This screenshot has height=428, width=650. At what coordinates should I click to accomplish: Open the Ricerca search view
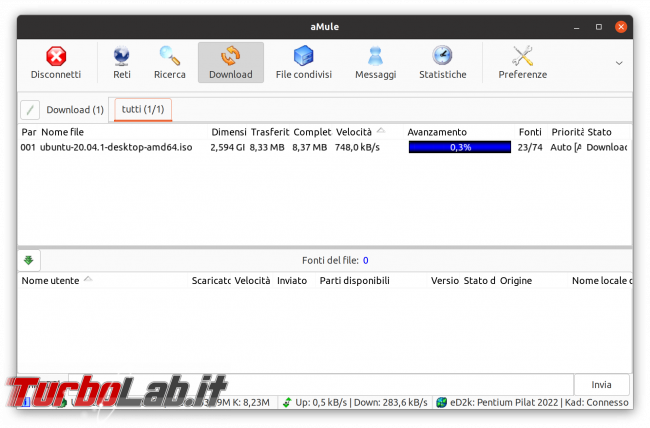point(170,63)
